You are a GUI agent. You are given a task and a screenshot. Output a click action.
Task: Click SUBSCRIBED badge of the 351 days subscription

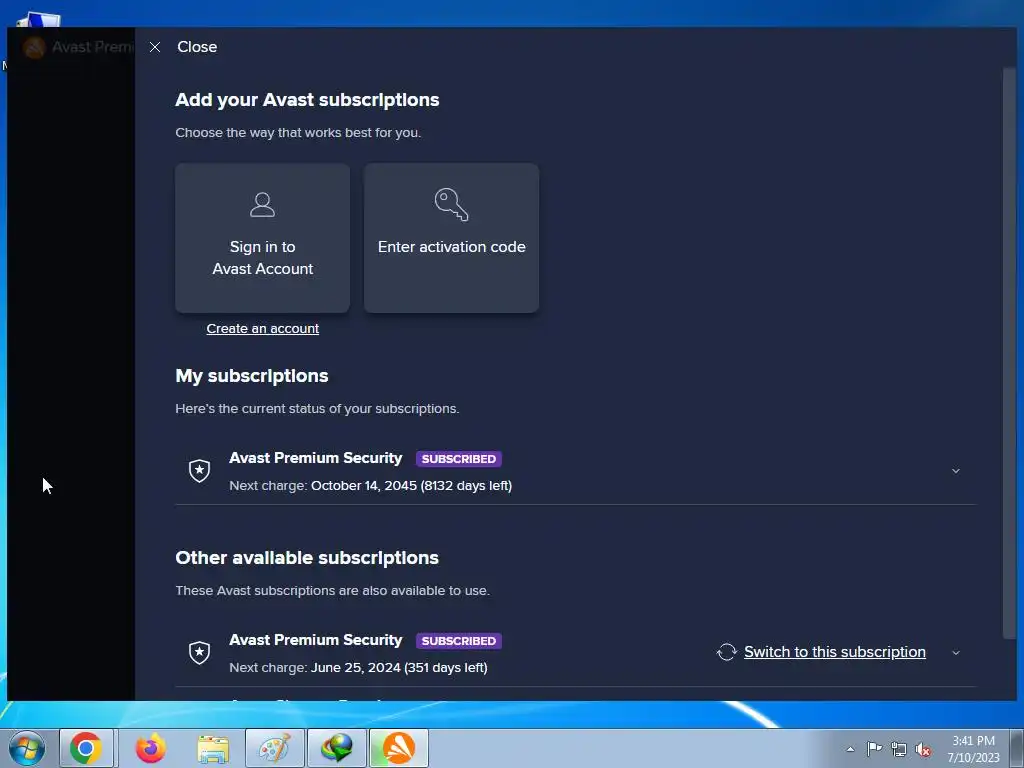[458, 641]
